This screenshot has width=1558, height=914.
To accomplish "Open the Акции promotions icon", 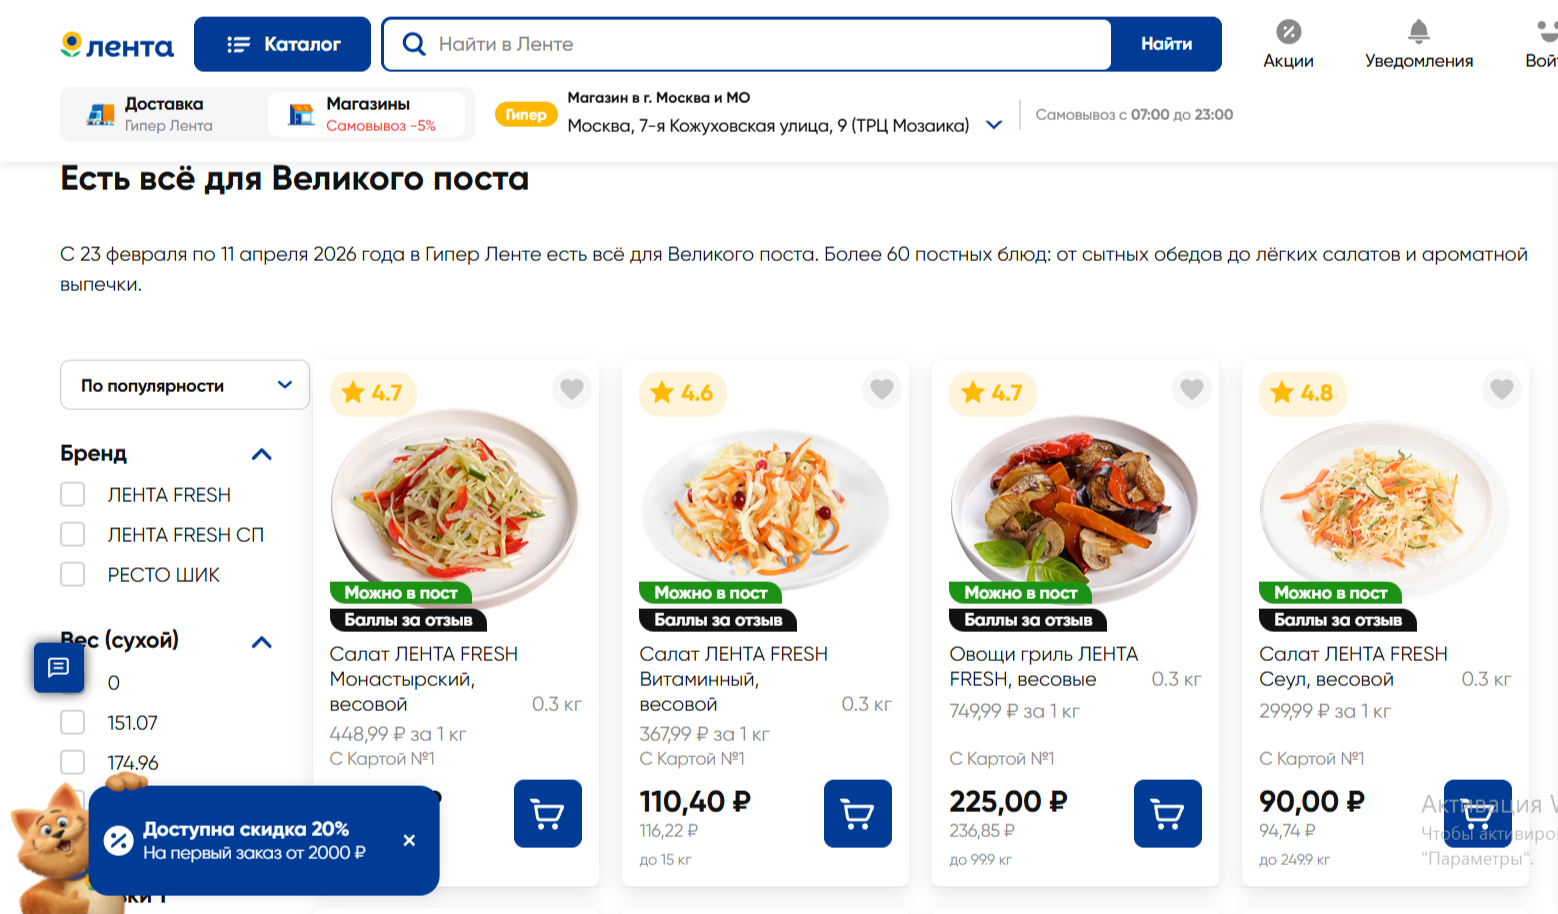I will coord(1288,44).
